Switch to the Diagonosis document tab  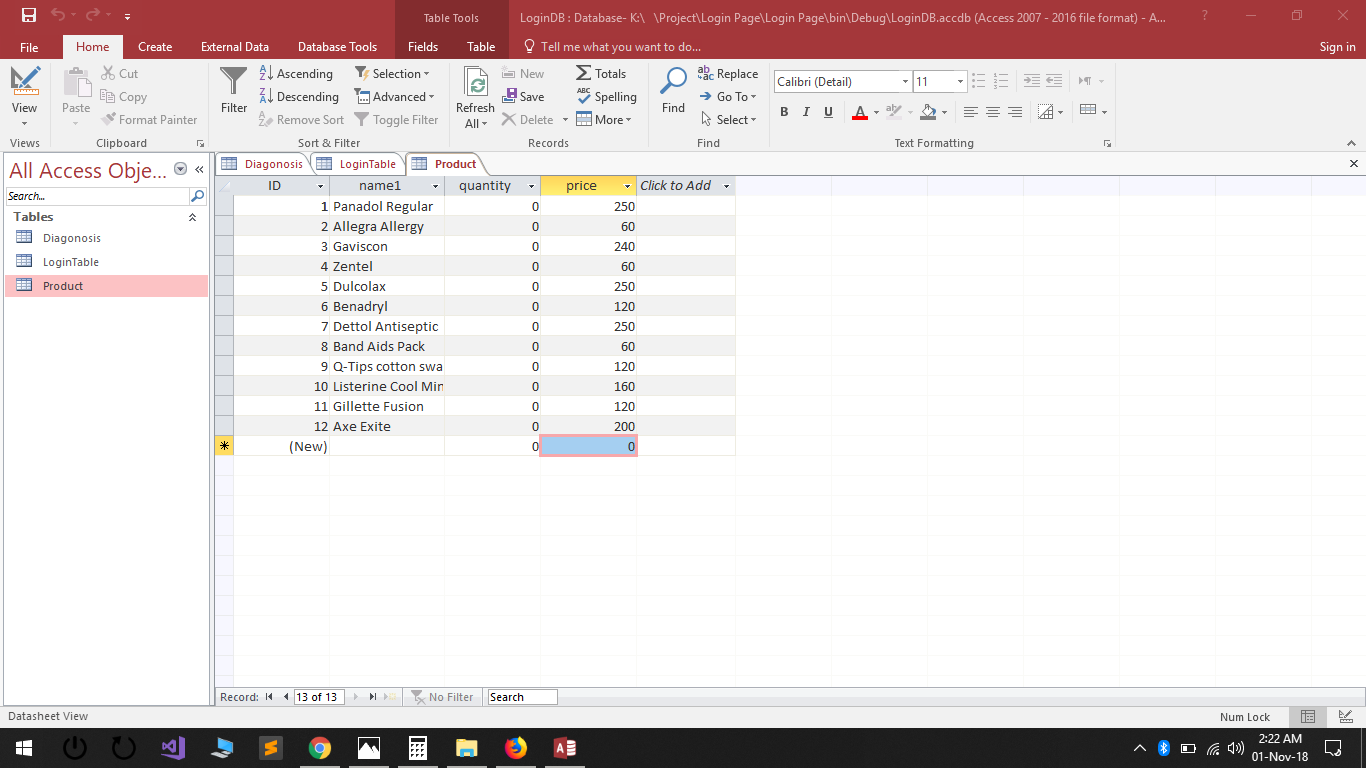262,164
